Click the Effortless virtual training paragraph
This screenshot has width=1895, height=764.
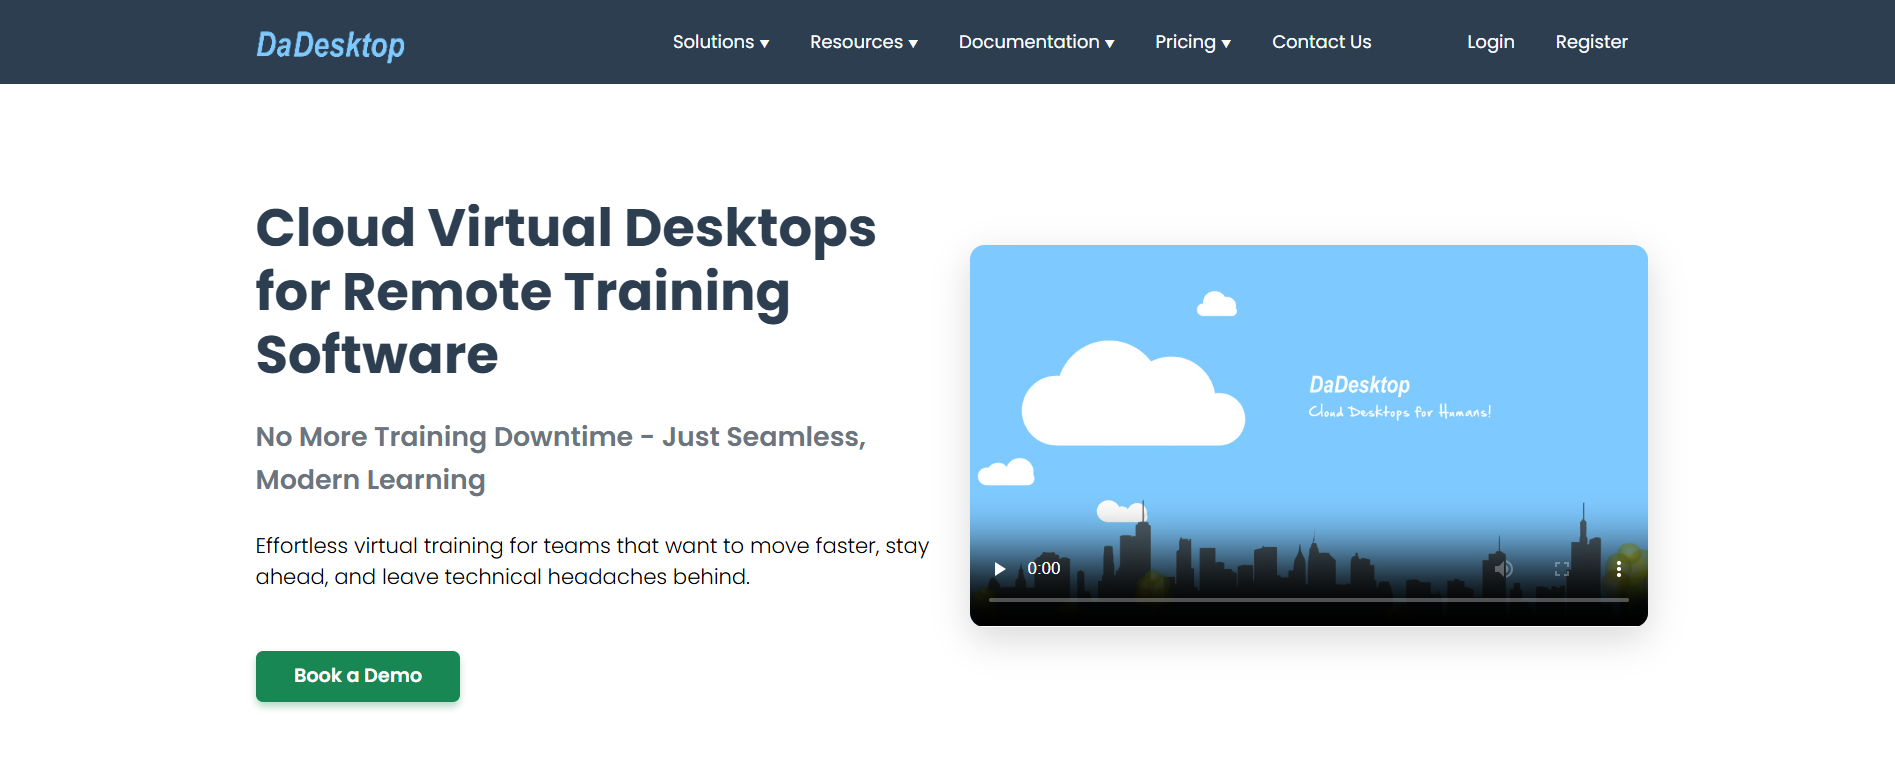(x=592, y=561)
